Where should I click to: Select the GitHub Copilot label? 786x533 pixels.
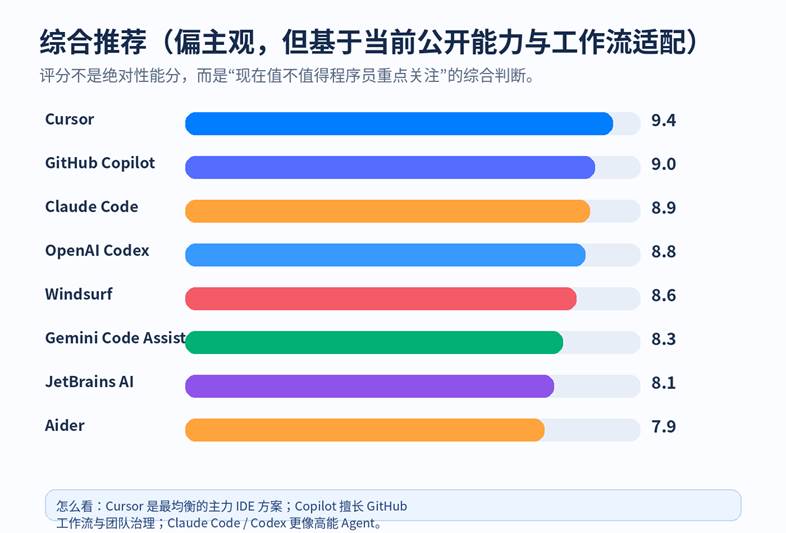100,163
